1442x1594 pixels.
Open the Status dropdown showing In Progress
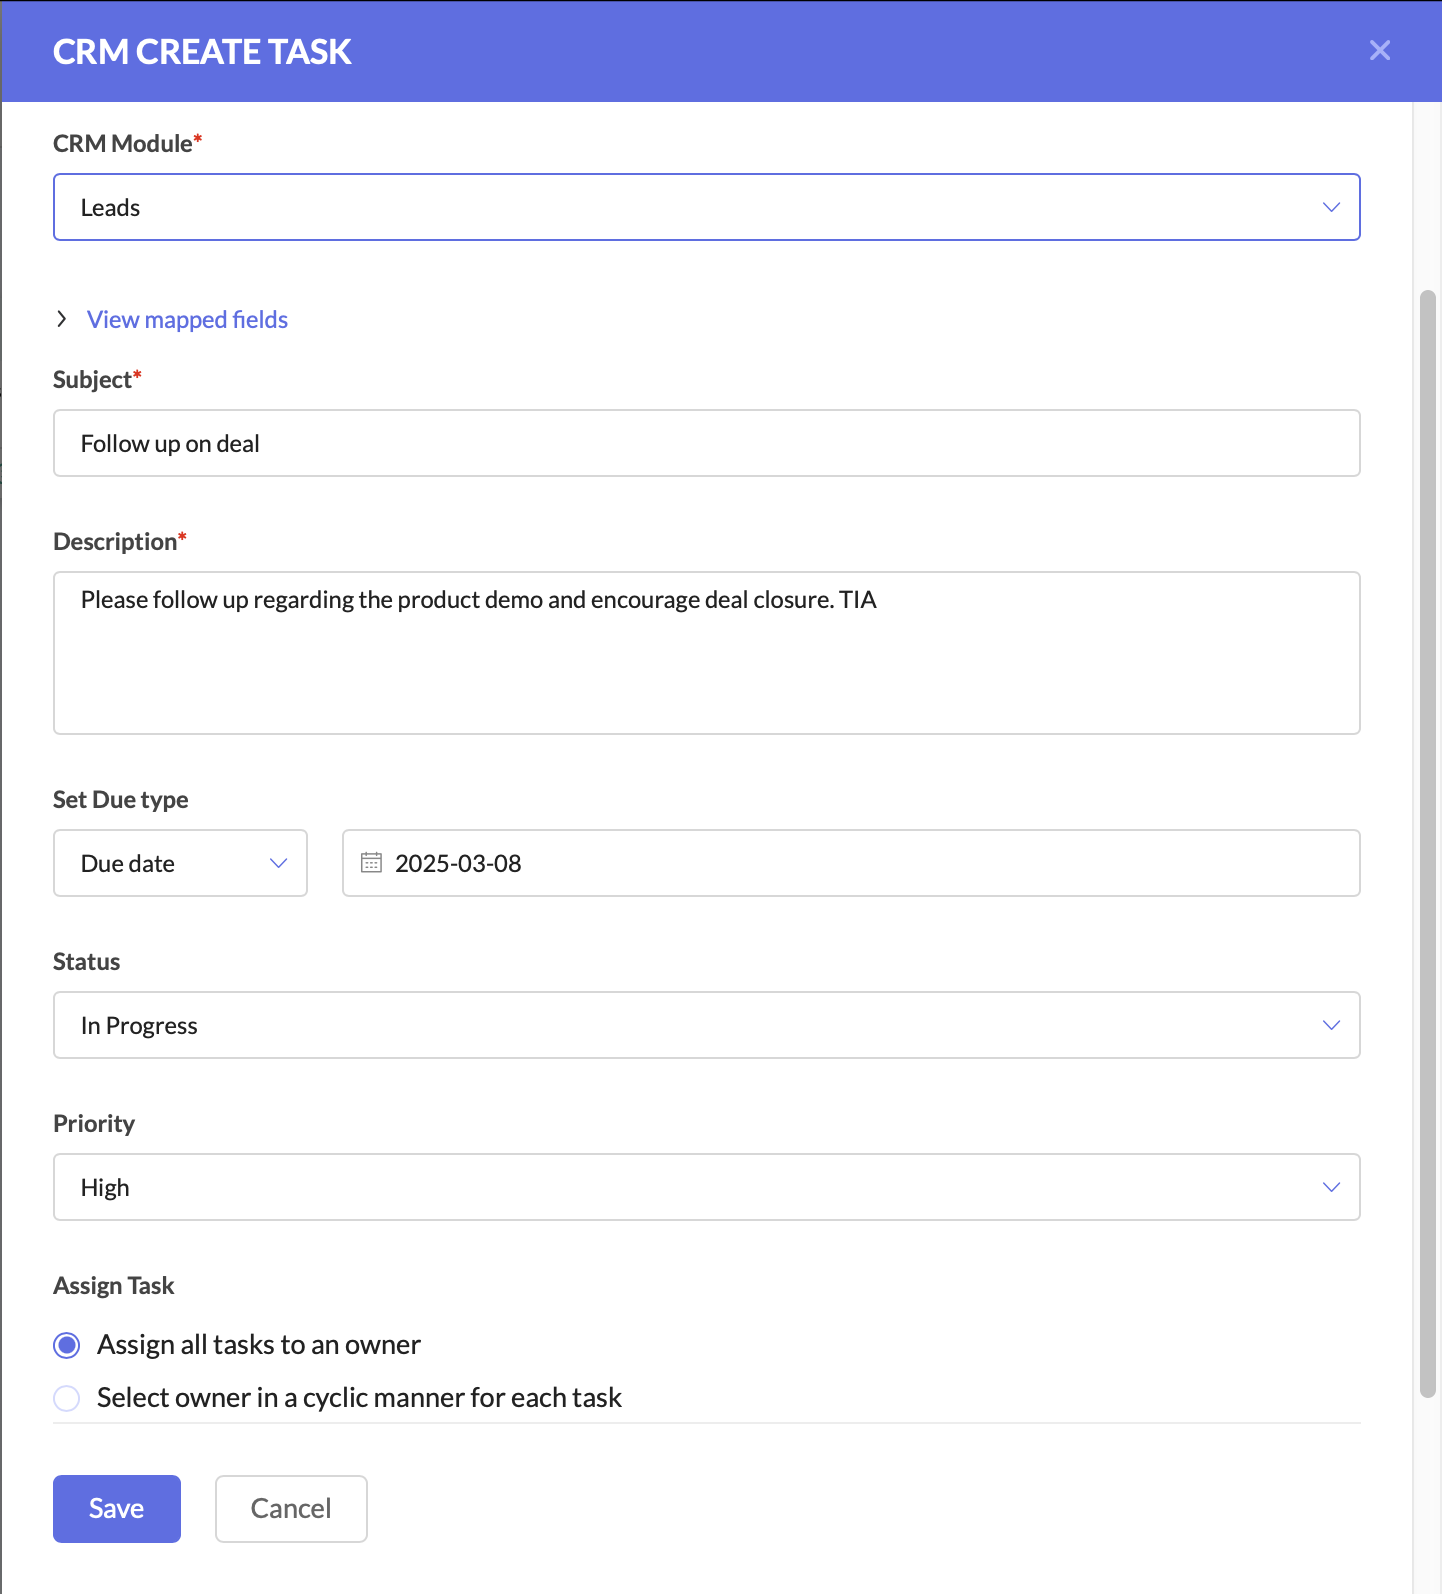[x=706, y=1025]
